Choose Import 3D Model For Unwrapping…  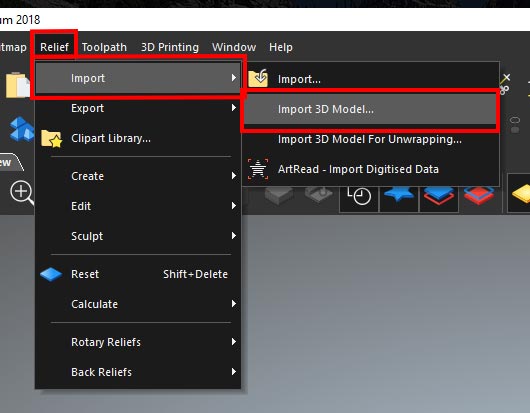pos(370,139)
